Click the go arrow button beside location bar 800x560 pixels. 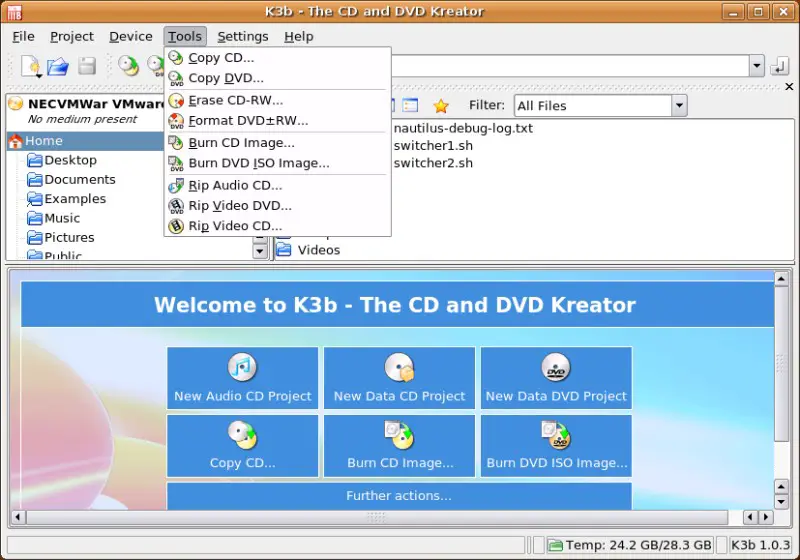pyautogui.click(x=780, y=66)
